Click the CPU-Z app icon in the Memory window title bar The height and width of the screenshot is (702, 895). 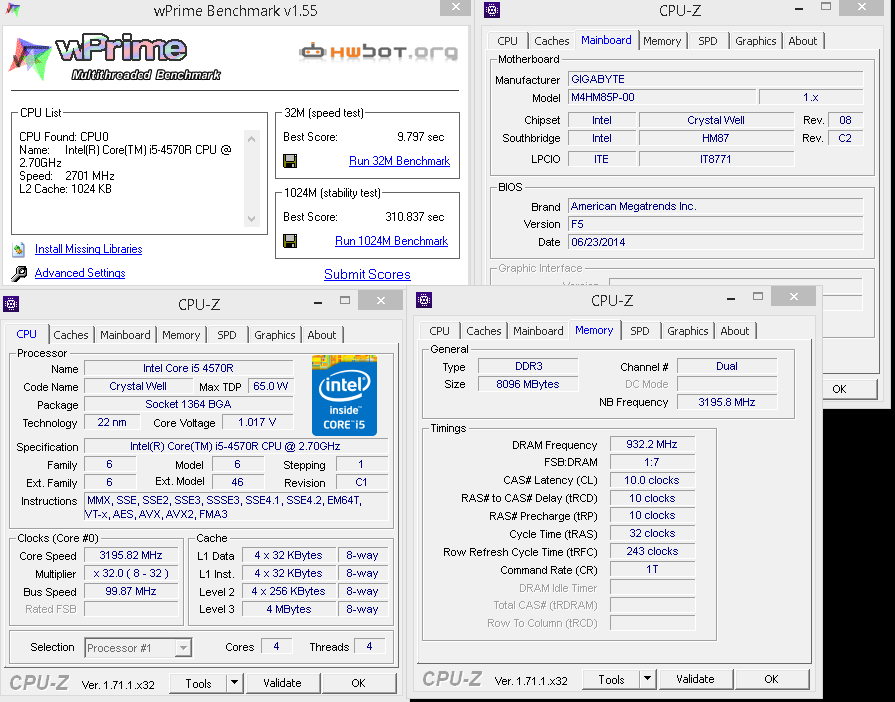[424, 300]
